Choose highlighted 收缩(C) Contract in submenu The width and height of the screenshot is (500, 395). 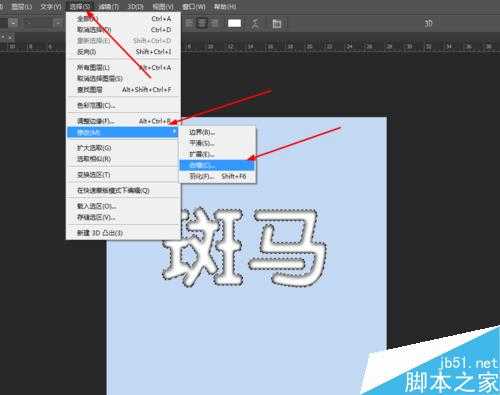point(217,165)
